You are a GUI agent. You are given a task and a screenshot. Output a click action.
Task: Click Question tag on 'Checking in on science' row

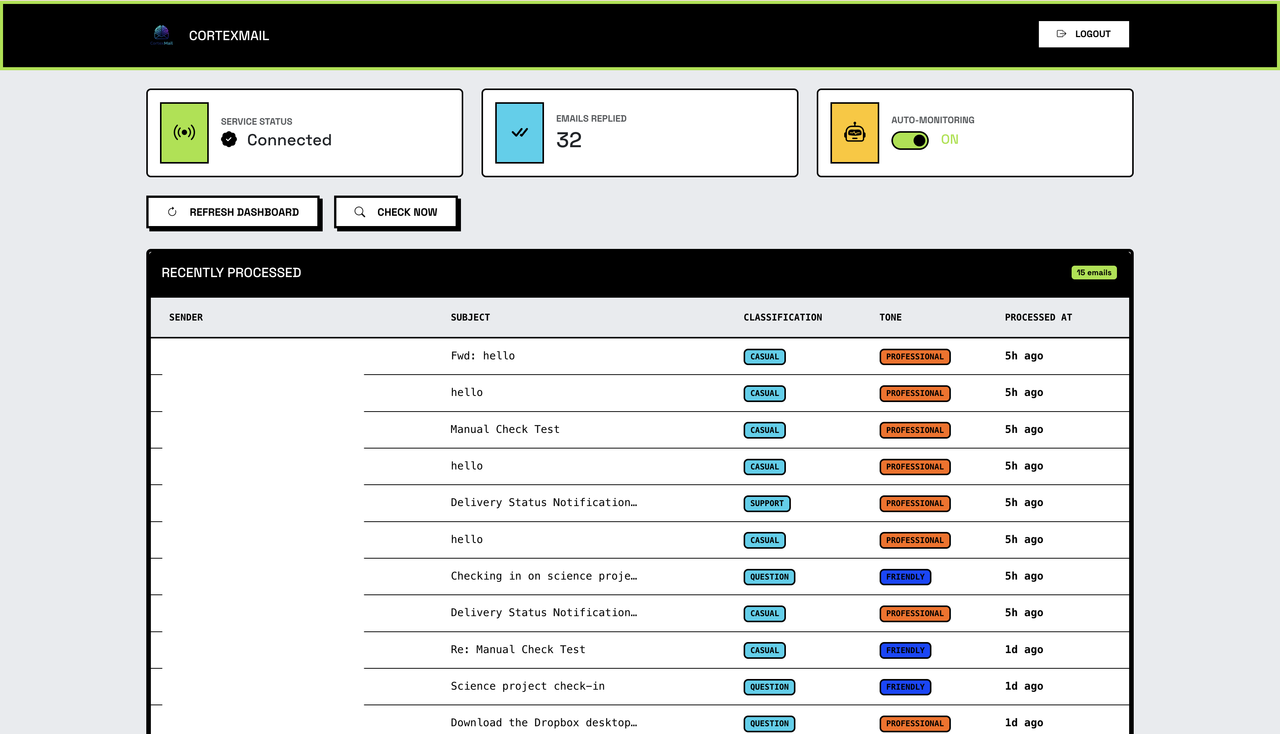click(769, 577)
